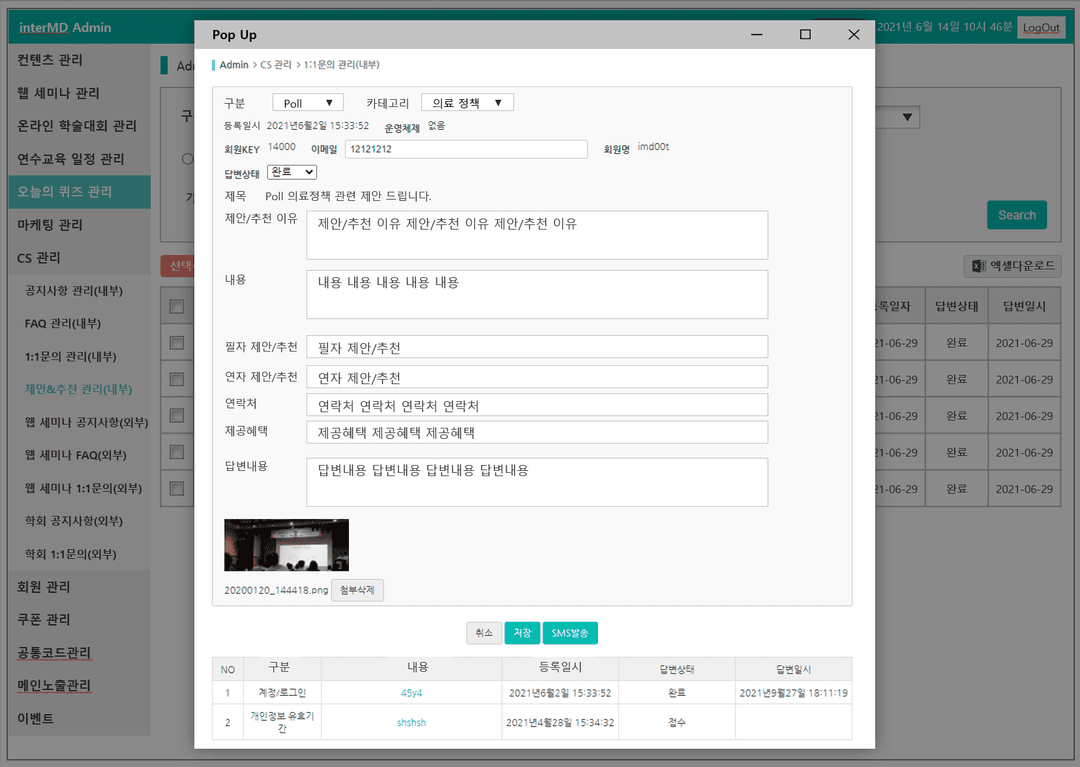Screen dimensions: 1080x767
Task: Click the 이메일 input field
Action: [466, 149]
